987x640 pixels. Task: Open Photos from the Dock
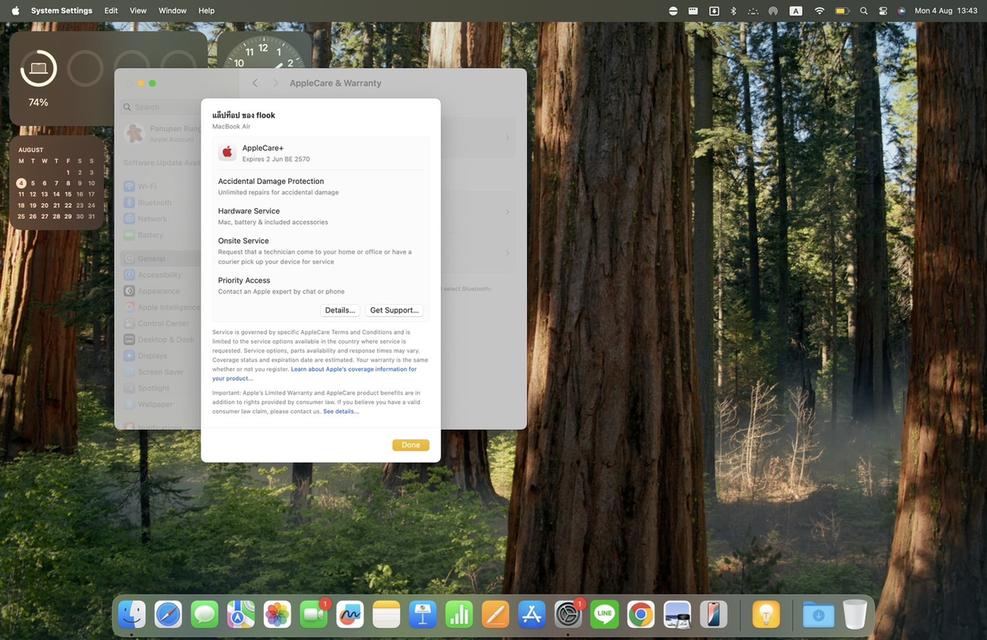(277, 614)
